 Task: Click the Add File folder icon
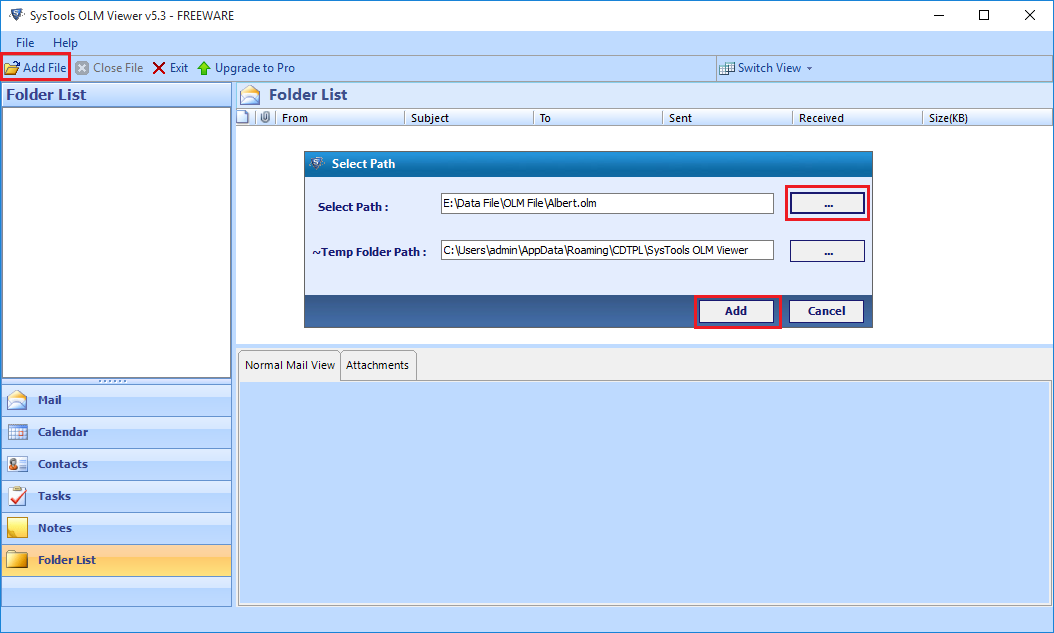click(12, 68)
